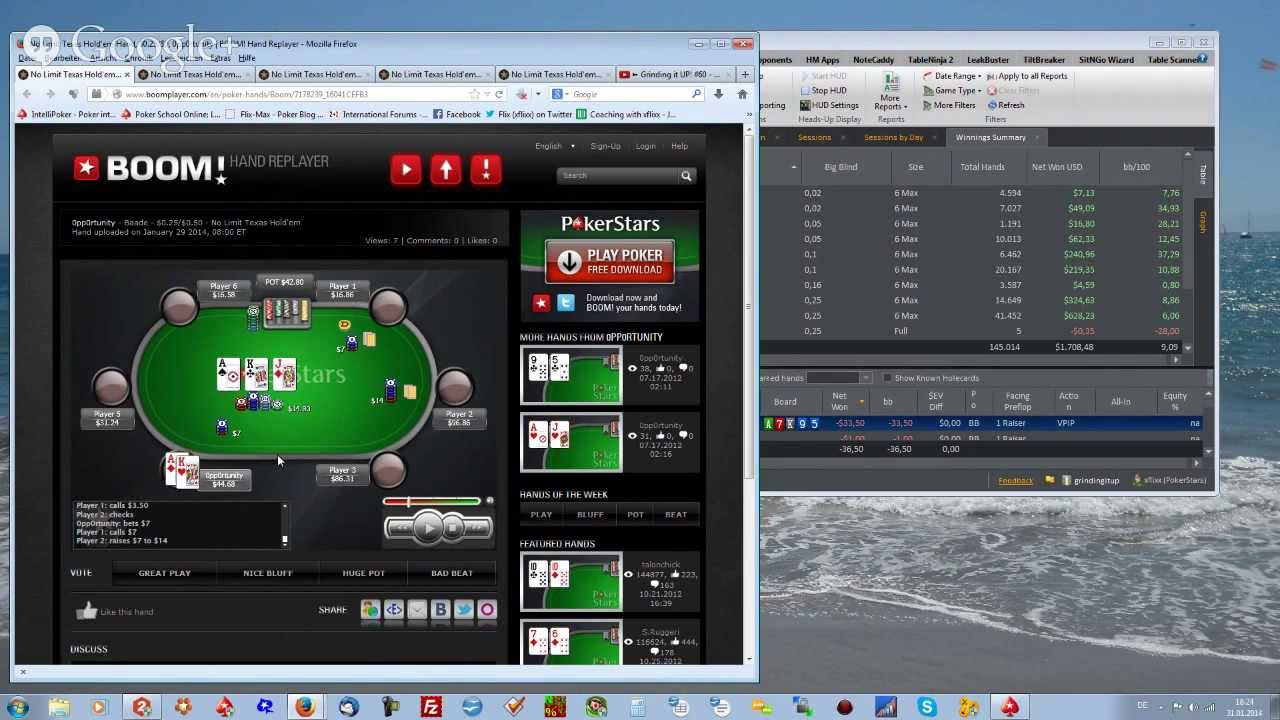Open More Filters in HoldemManager
Screen dimensions: 1280x720
pos(948,105)
